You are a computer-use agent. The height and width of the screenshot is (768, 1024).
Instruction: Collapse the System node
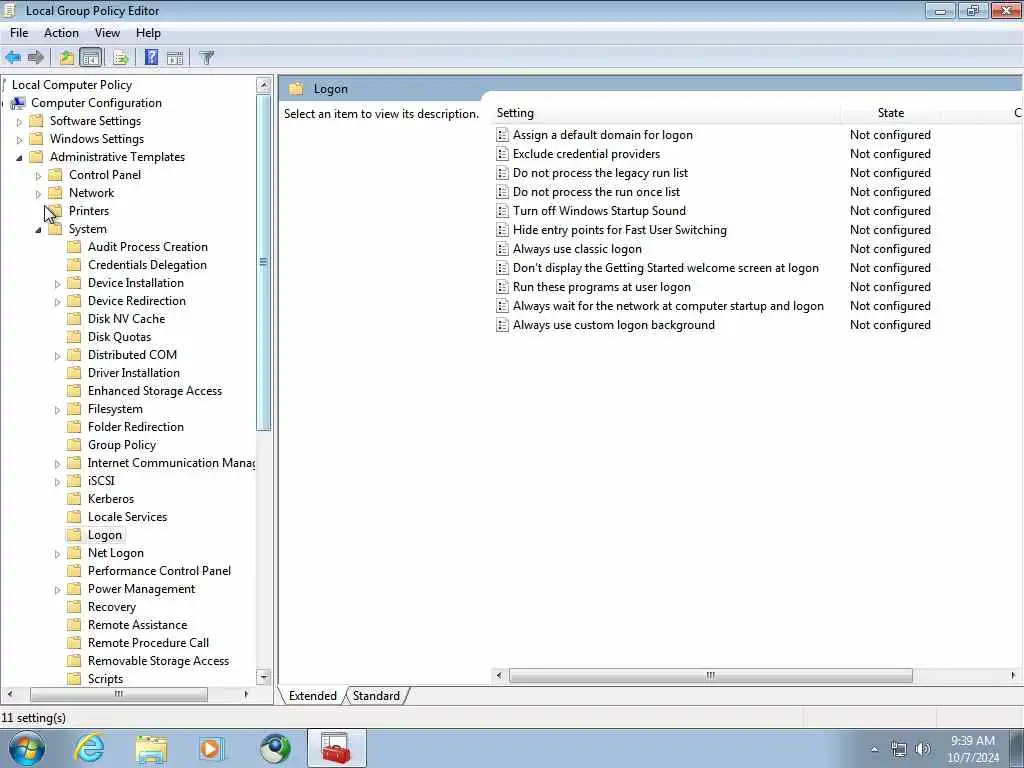coord(38,230)
